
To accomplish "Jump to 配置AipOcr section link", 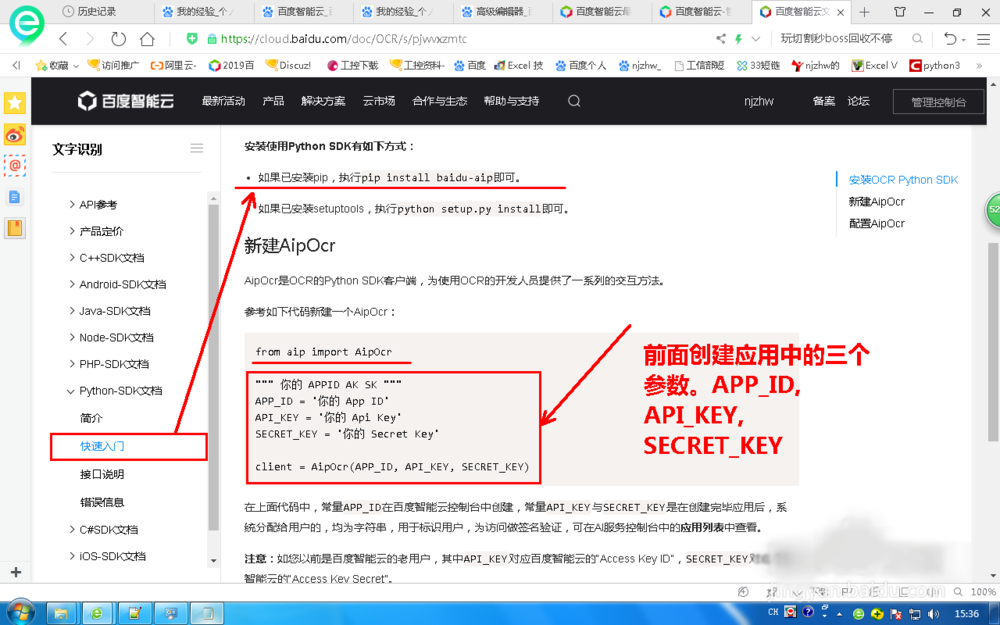I will pos(876,223).
